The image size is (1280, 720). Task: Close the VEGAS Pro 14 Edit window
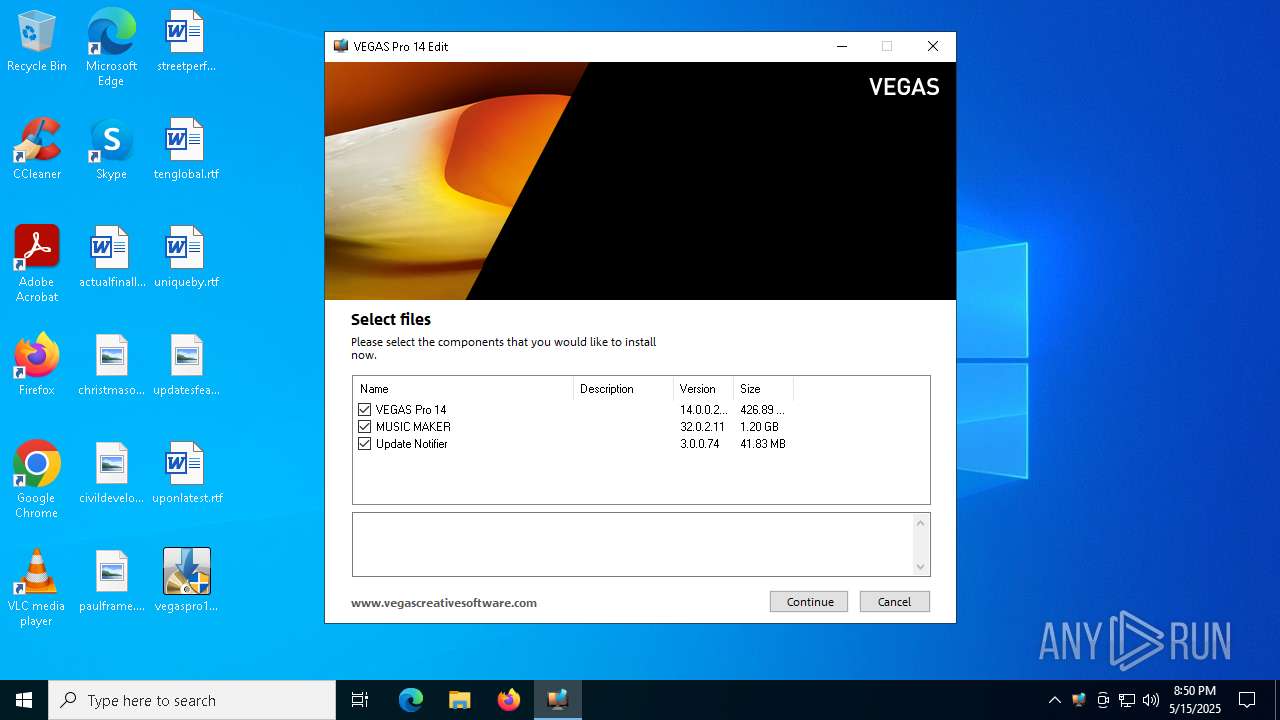[x=933, y=46]
